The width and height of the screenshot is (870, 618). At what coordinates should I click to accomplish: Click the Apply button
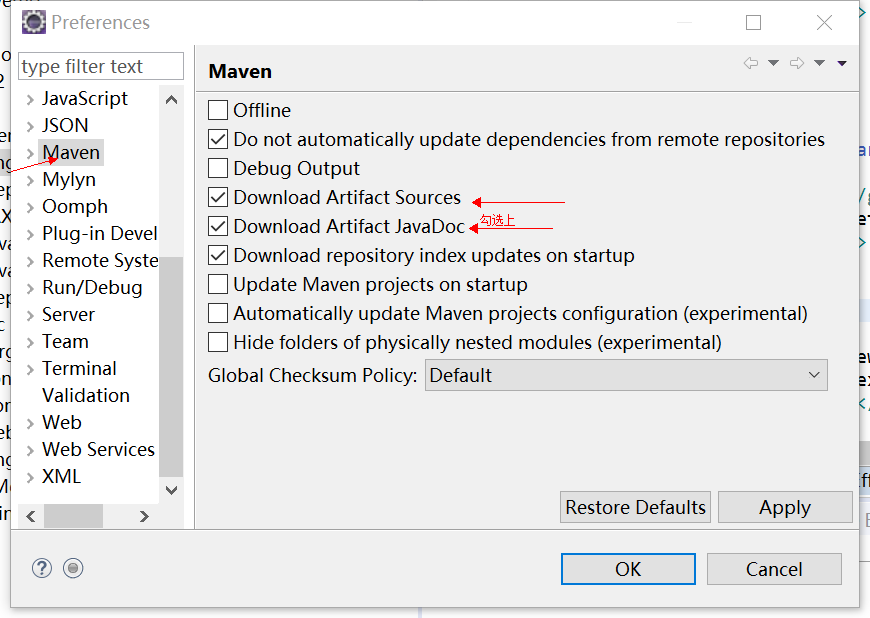(x=785, y=507)
